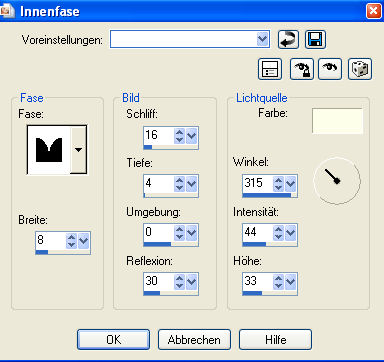
Task: Click the Intensität value field
Action: (258, 232)
